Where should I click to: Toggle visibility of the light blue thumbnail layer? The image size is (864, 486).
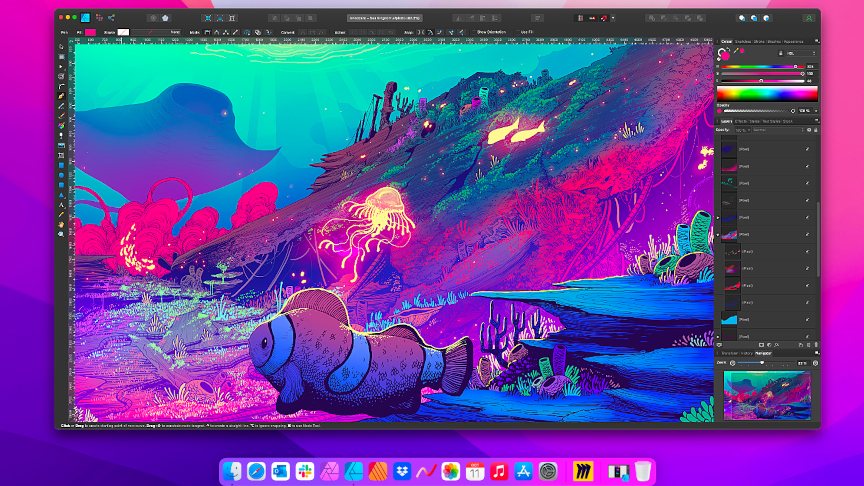807,320
